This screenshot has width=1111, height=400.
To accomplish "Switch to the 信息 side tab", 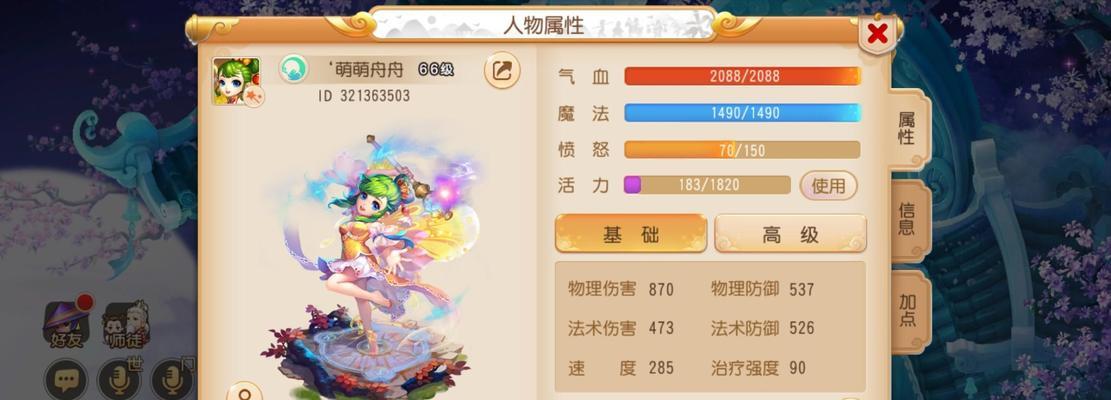I will click(907, 220).
